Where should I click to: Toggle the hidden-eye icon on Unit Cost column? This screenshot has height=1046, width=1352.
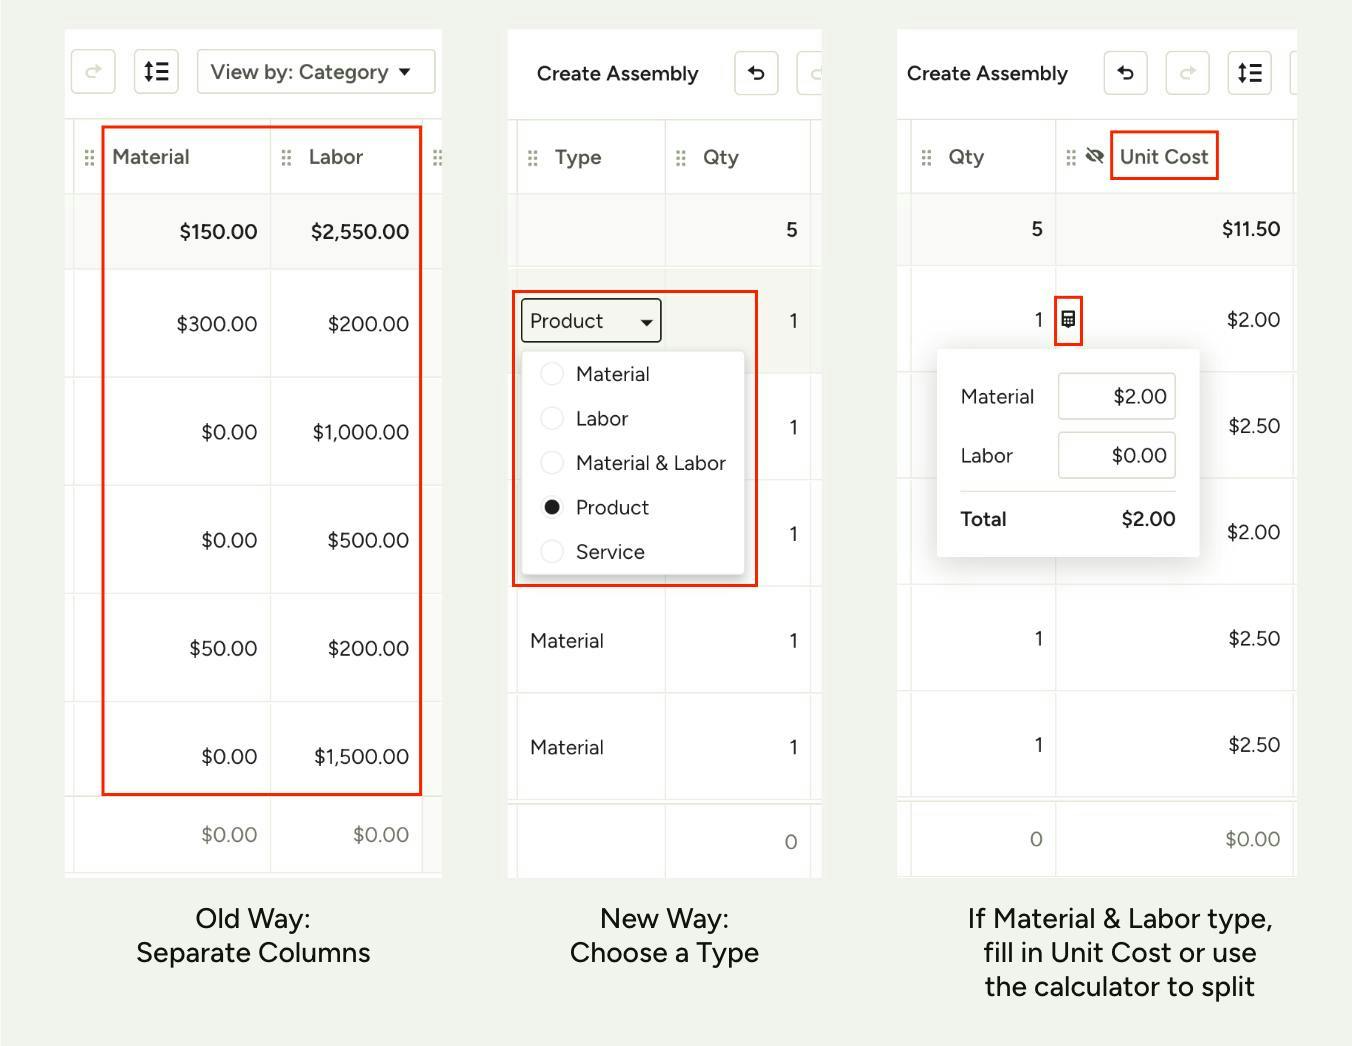pos(1094,156)
